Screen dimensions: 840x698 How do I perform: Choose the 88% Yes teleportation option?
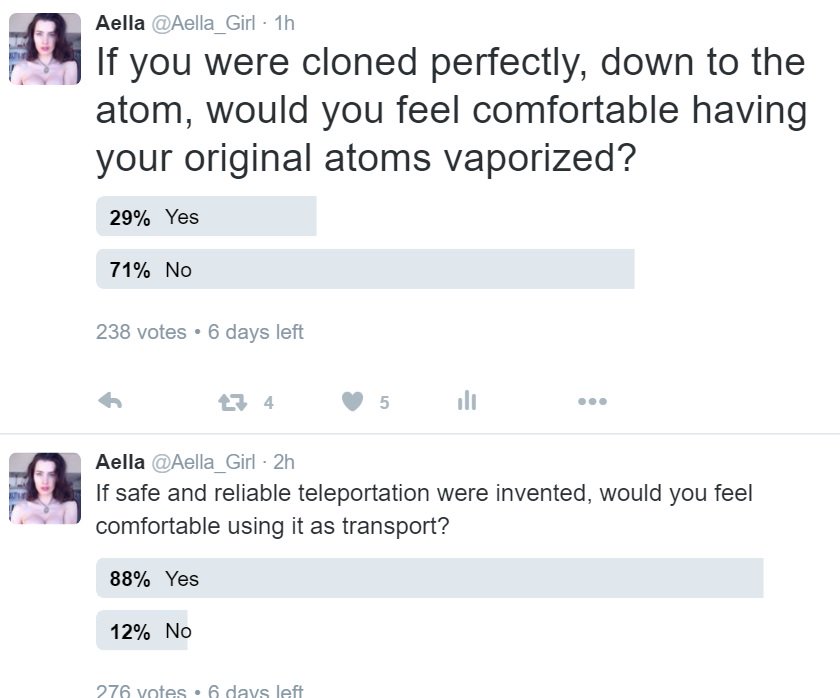coord(429,579)
